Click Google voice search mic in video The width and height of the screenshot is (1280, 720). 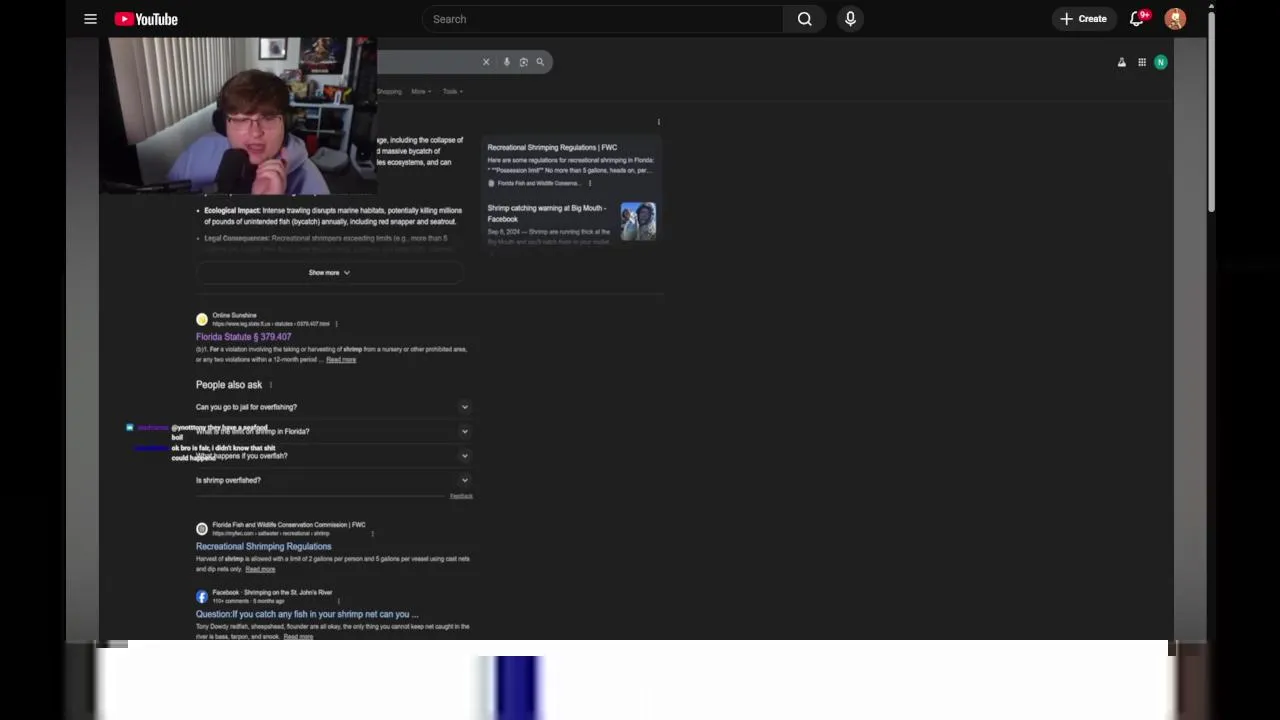coord(507,62)
